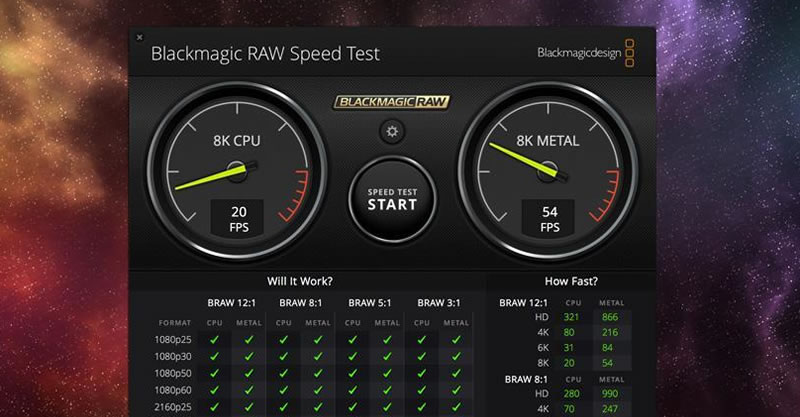This screenshot has width=800, height=417.
Task: Click BRAW 5:1 column header
Action: pyautogui.click(x=369, y=303)
